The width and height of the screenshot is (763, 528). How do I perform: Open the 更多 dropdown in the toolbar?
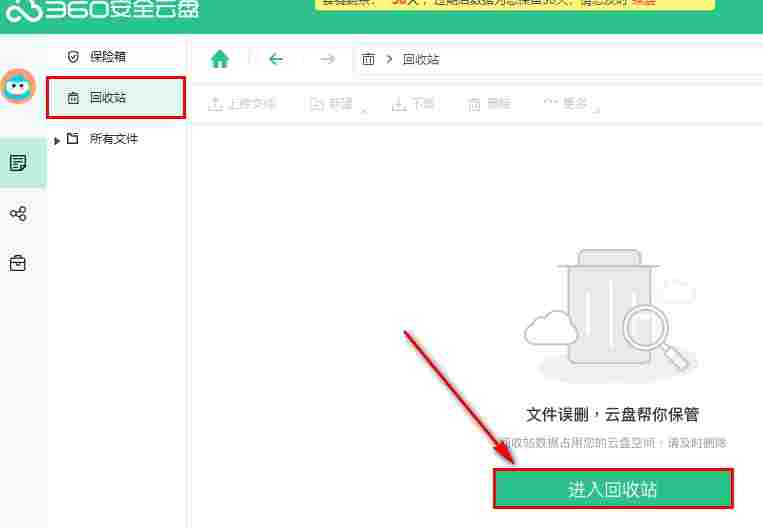coord(570,104)
